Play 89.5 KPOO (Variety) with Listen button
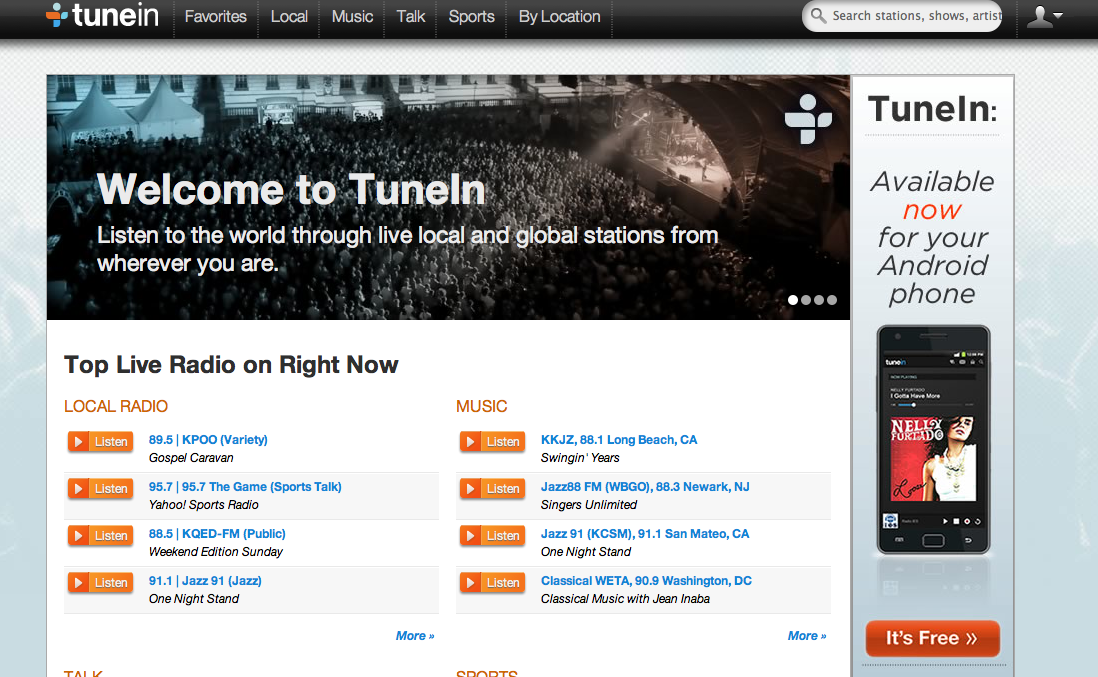Screen dimensions: 1098x677 [100, 442]
